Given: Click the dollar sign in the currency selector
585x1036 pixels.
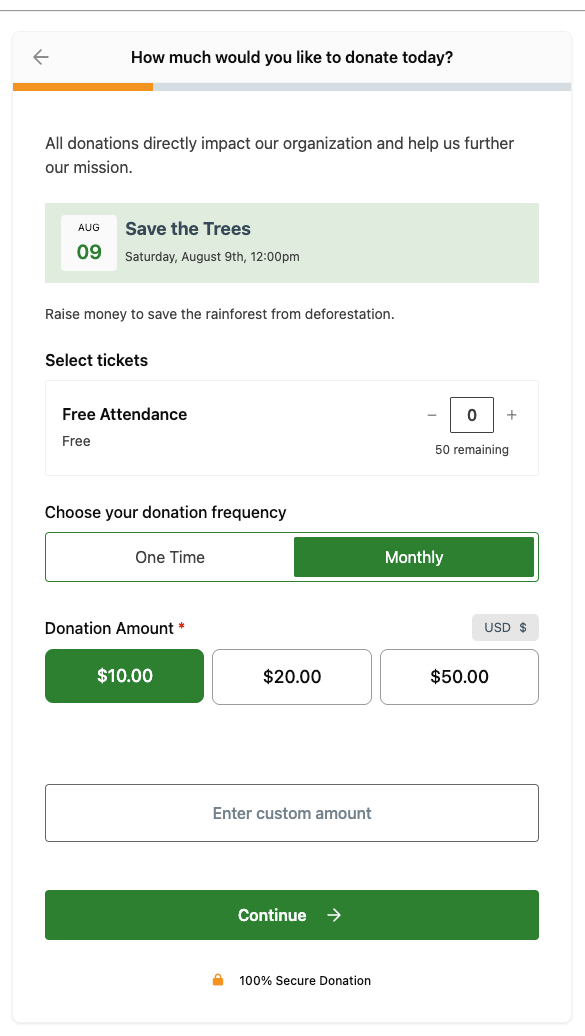Looking at the screenshot, I should (522, 627).
